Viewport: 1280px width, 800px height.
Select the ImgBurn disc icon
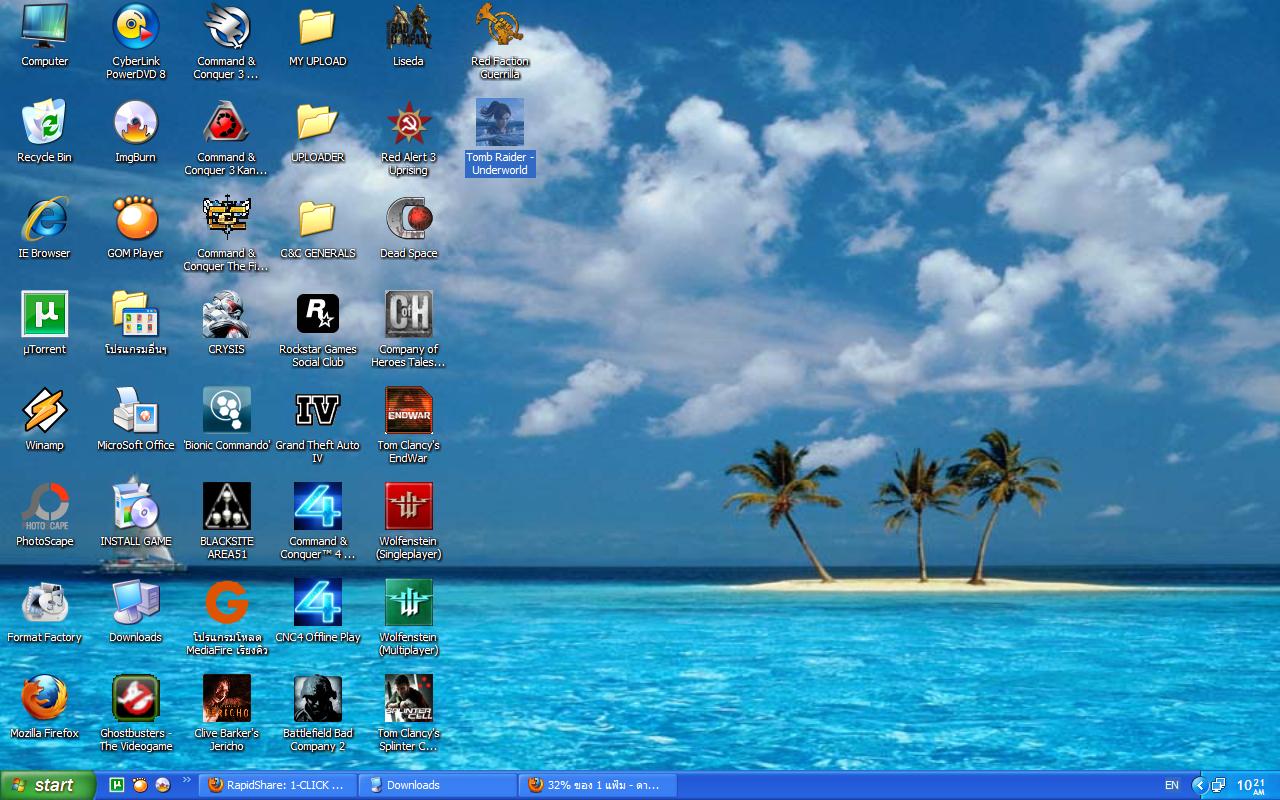(136, 123)
